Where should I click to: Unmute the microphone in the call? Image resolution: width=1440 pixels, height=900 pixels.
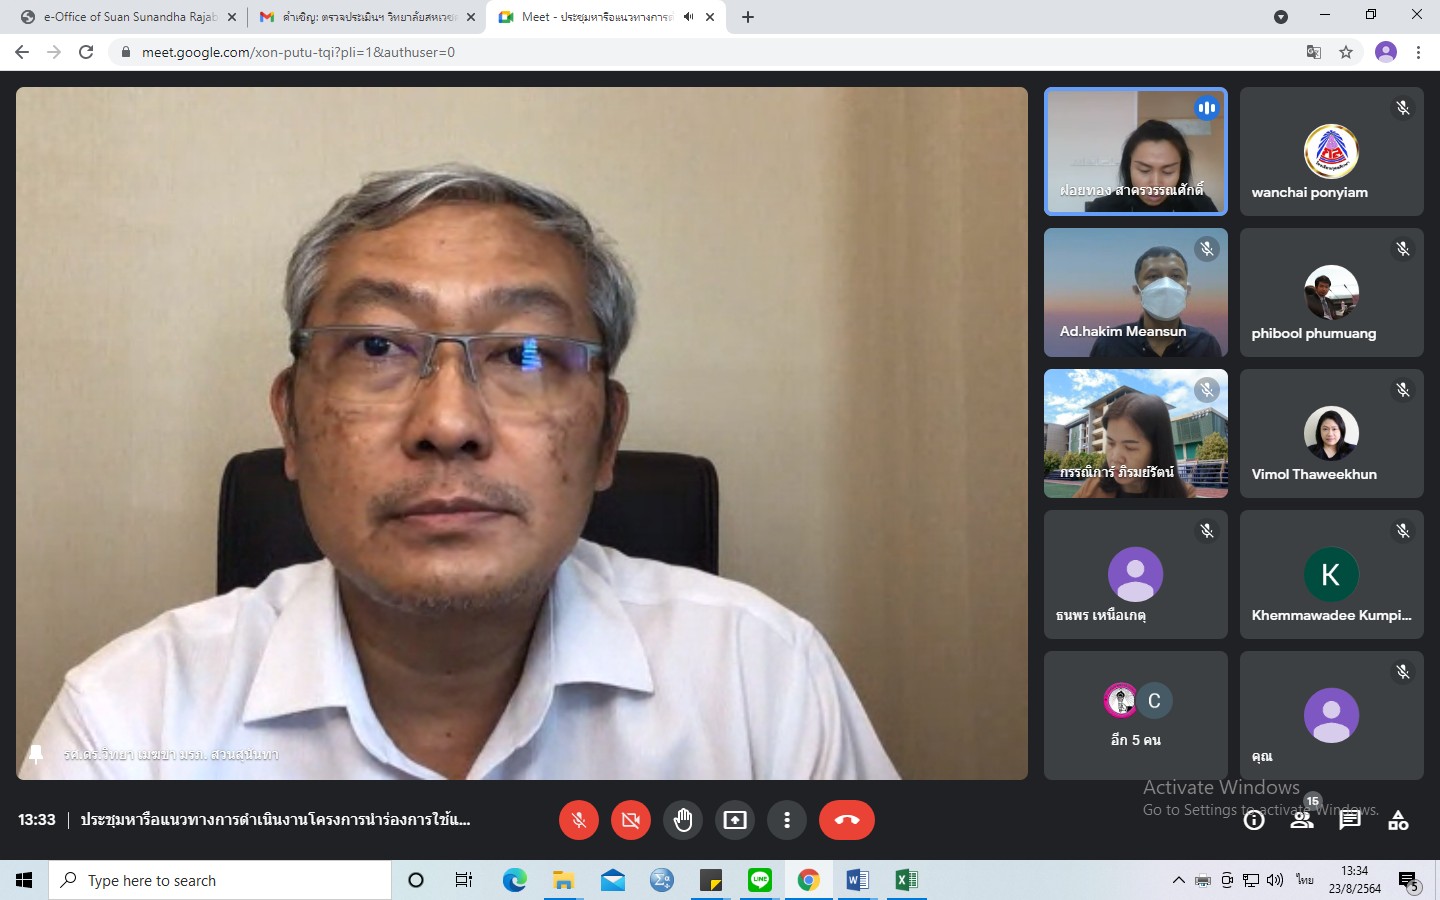coord(578,820)
